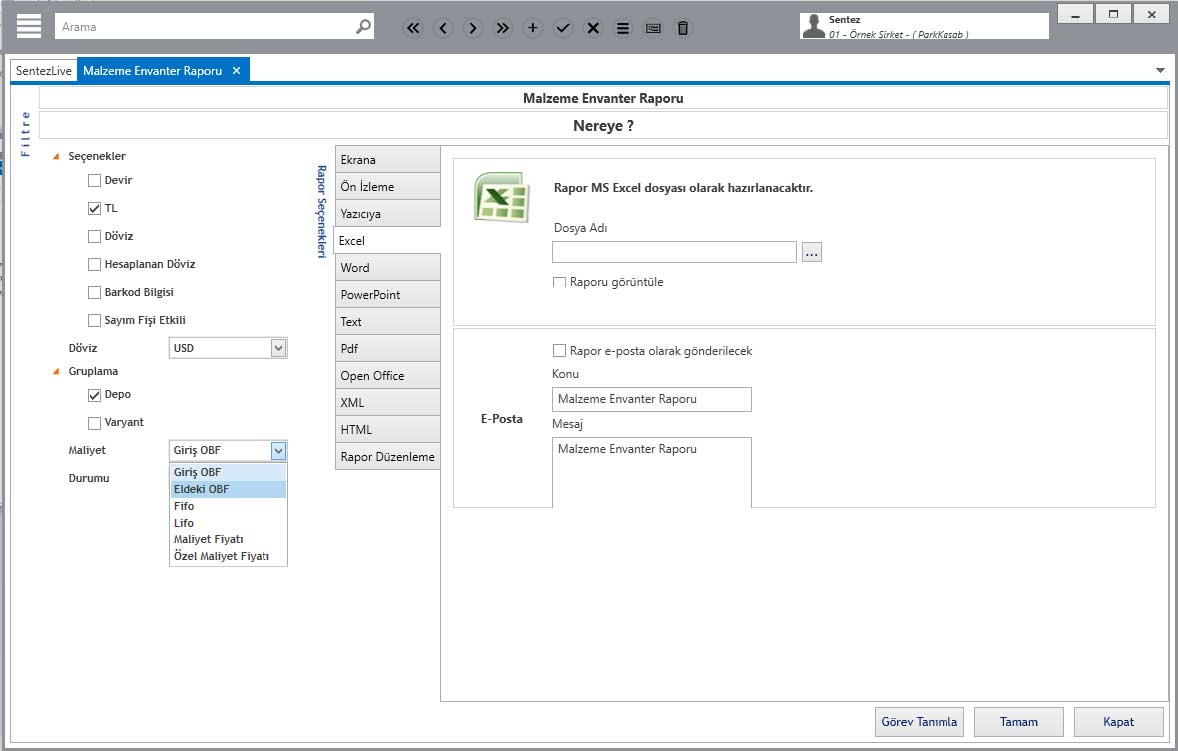Open the Döviz USD dropdown
The height and width of the screenshot is (751, 1178).
pos(278,348)
